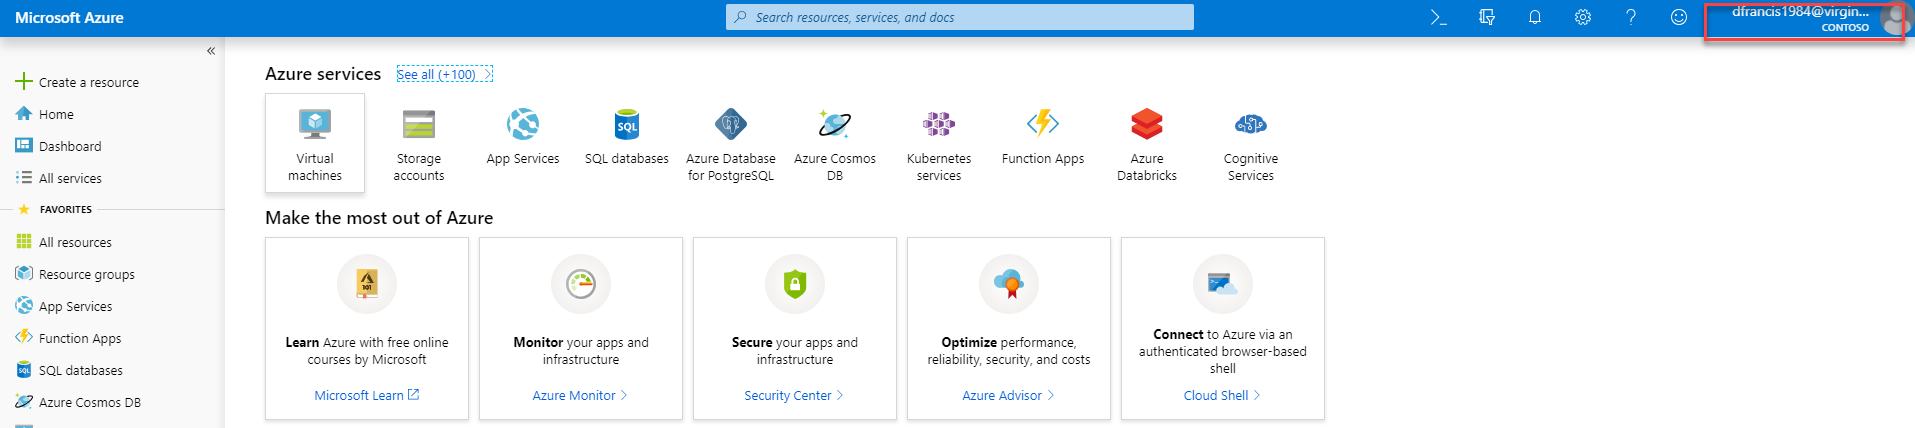Click See all (+100) services link
The width and height of the screenshot is (1915, 428).
coord(444,74)
